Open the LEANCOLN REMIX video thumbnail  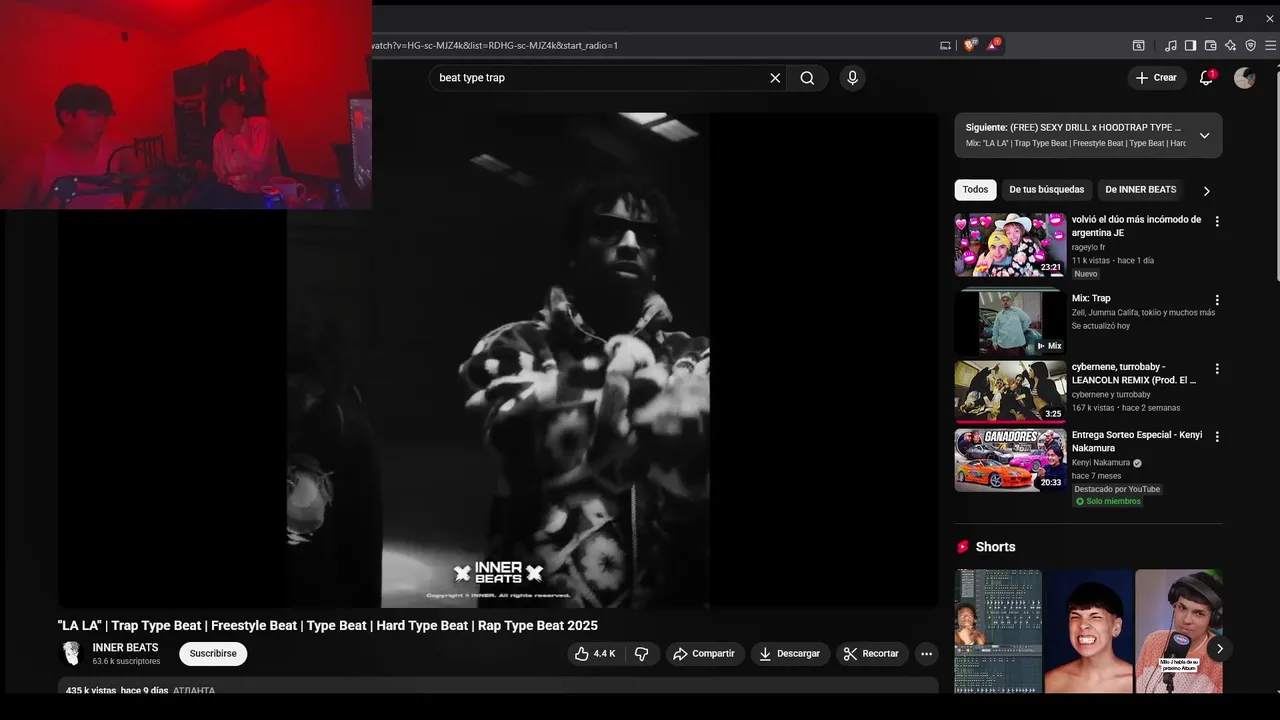pyautogui.click(x=1010, y=392)
